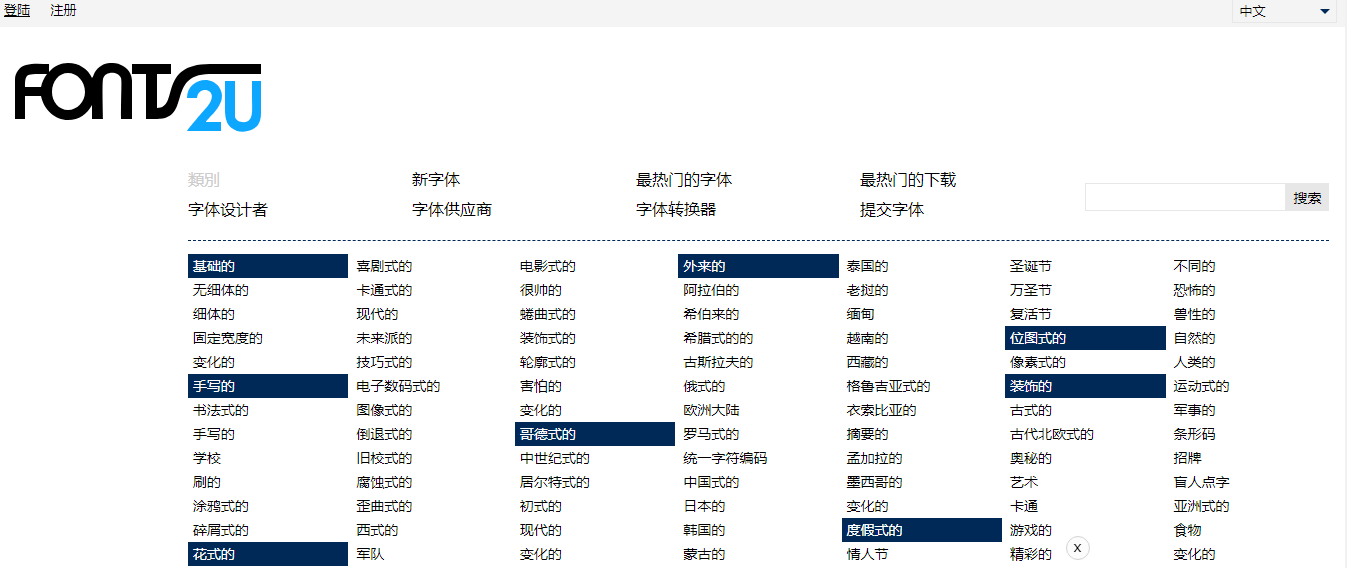The width and height of the screenshot is (1347, 568).
Task: Open the 未来派的 category
Action: [384, 338]
